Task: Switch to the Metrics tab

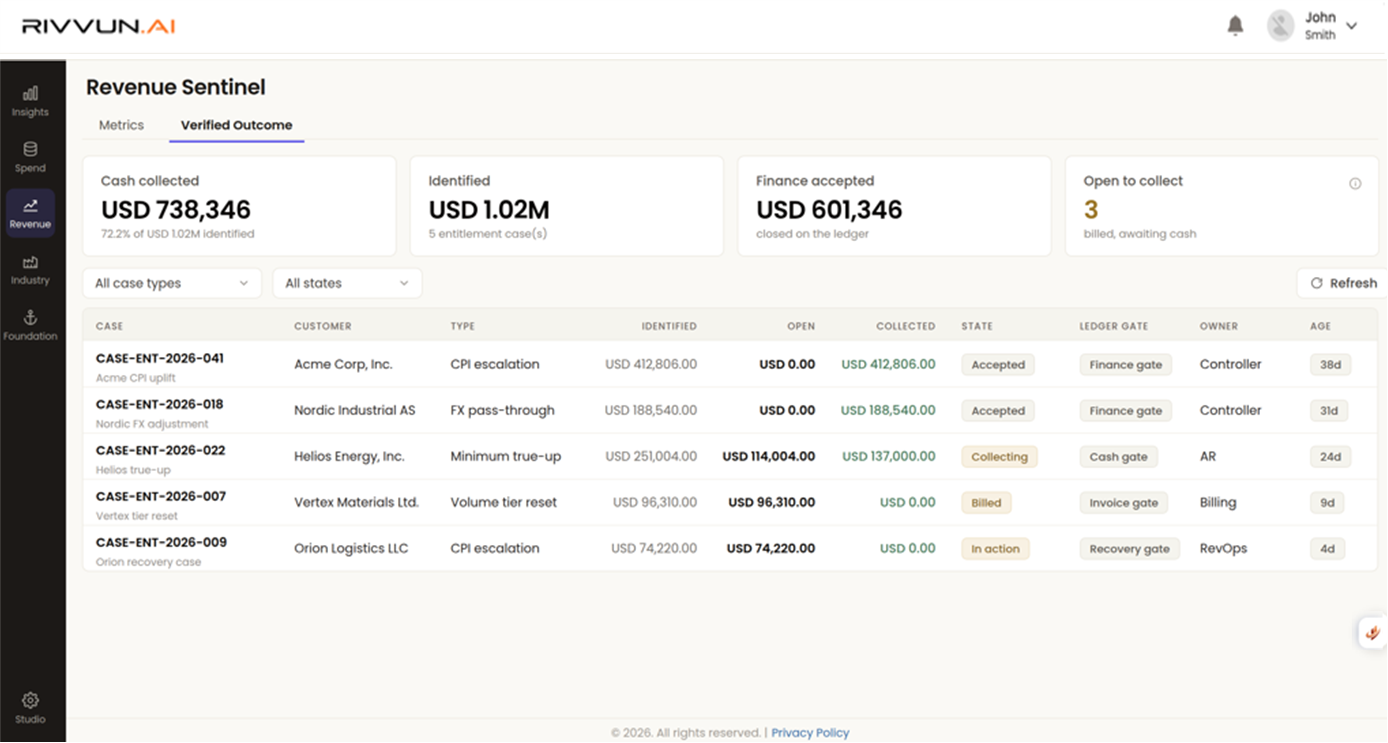Action: 121,125
